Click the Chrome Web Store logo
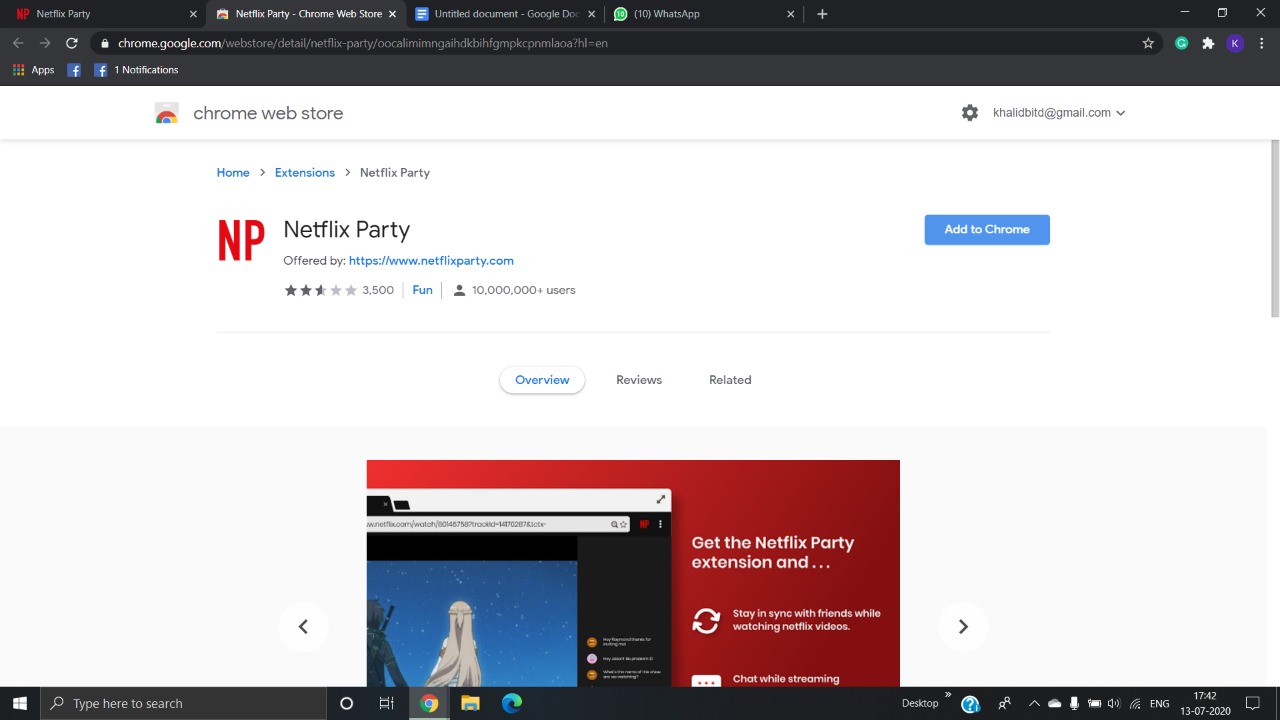This screenshot has width=1280, height=720. [x=167, y=113]
